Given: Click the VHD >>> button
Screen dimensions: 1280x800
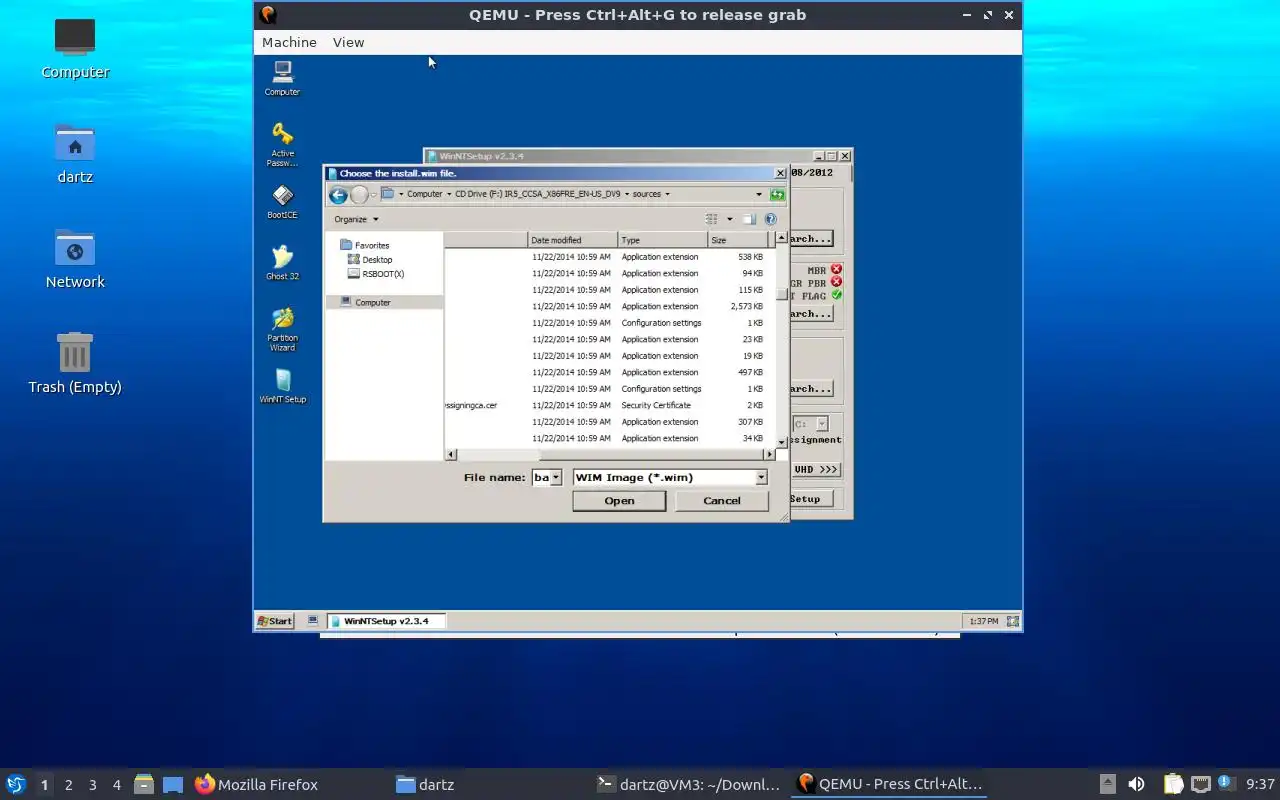Looking at the screenshot, I should coord(816,469).
